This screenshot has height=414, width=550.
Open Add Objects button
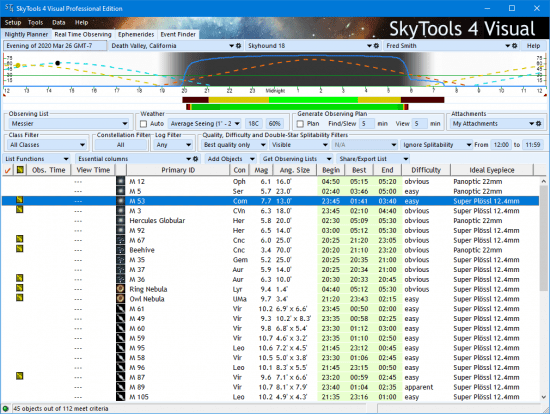[x=231, y=159]
